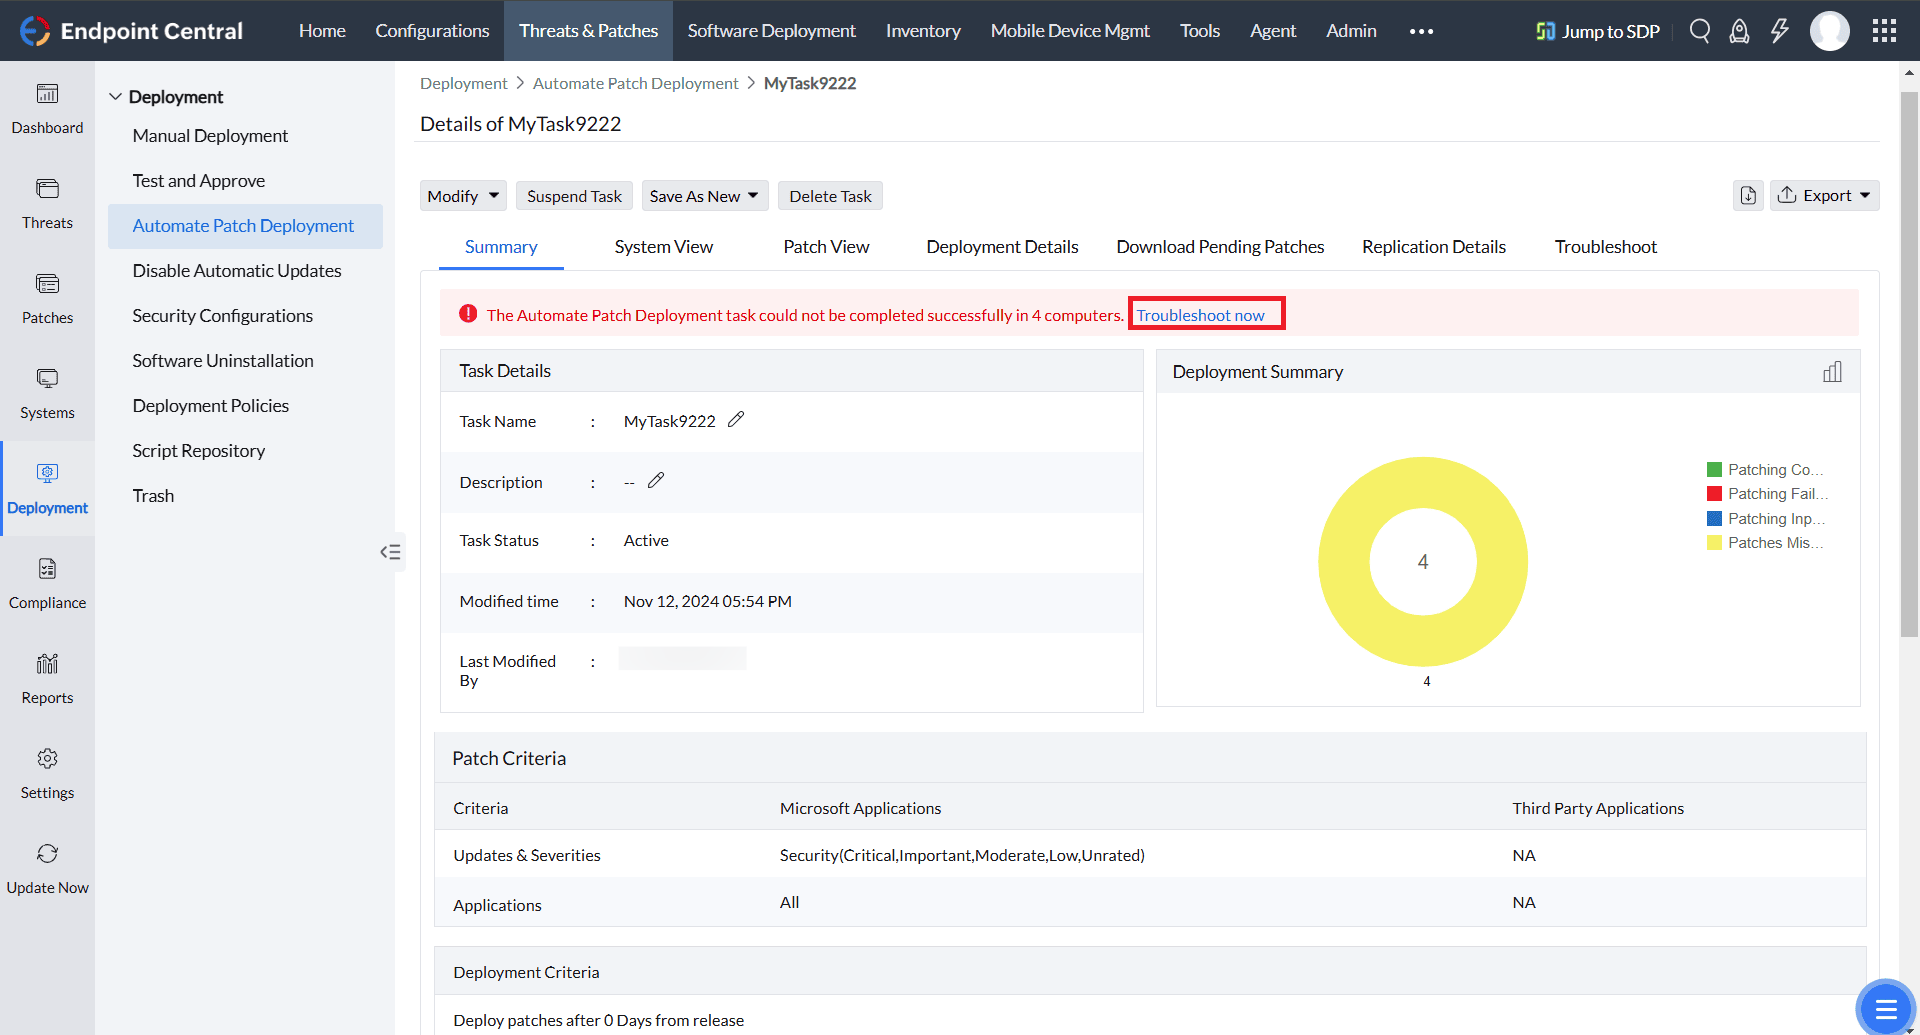Open the Export dropdown

1825,196
